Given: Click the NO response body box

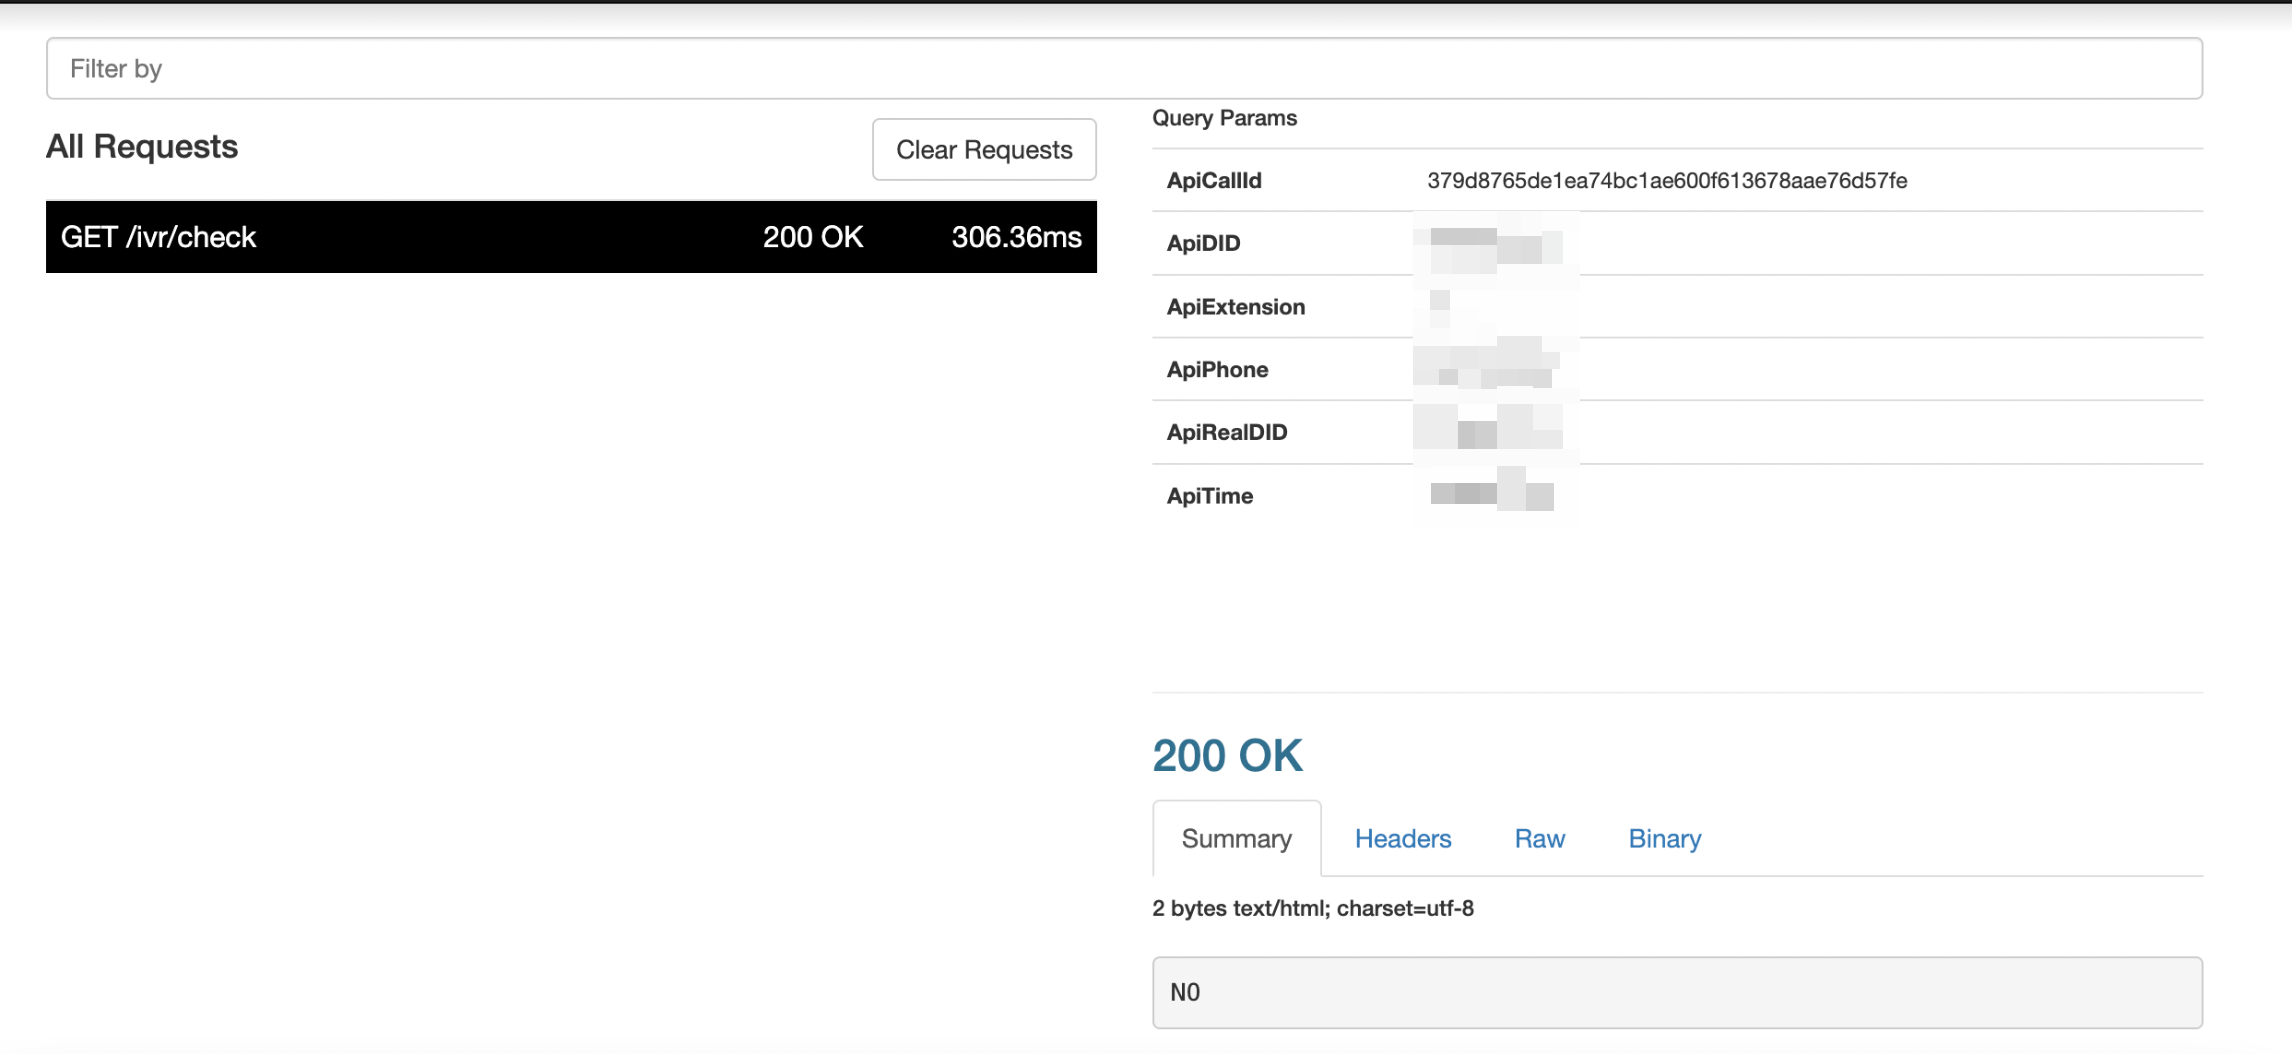Looking at the screenshot, I should (1676, 992).
